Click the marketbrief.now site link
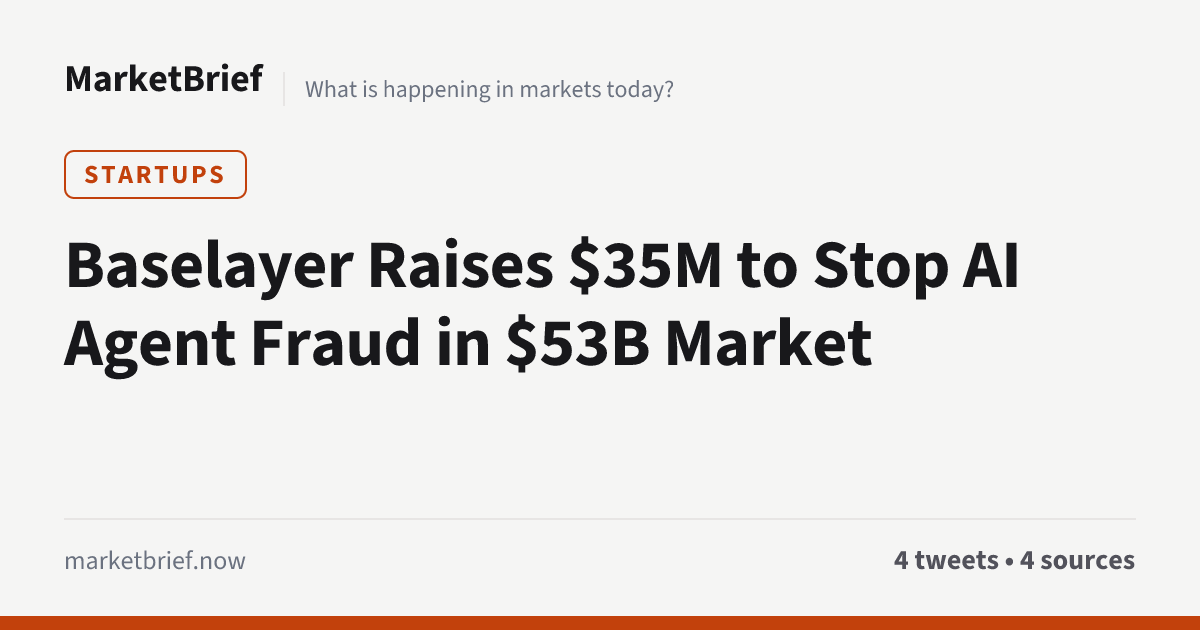Viewport: 1200px width, 630px height. [x=155, y=561]
